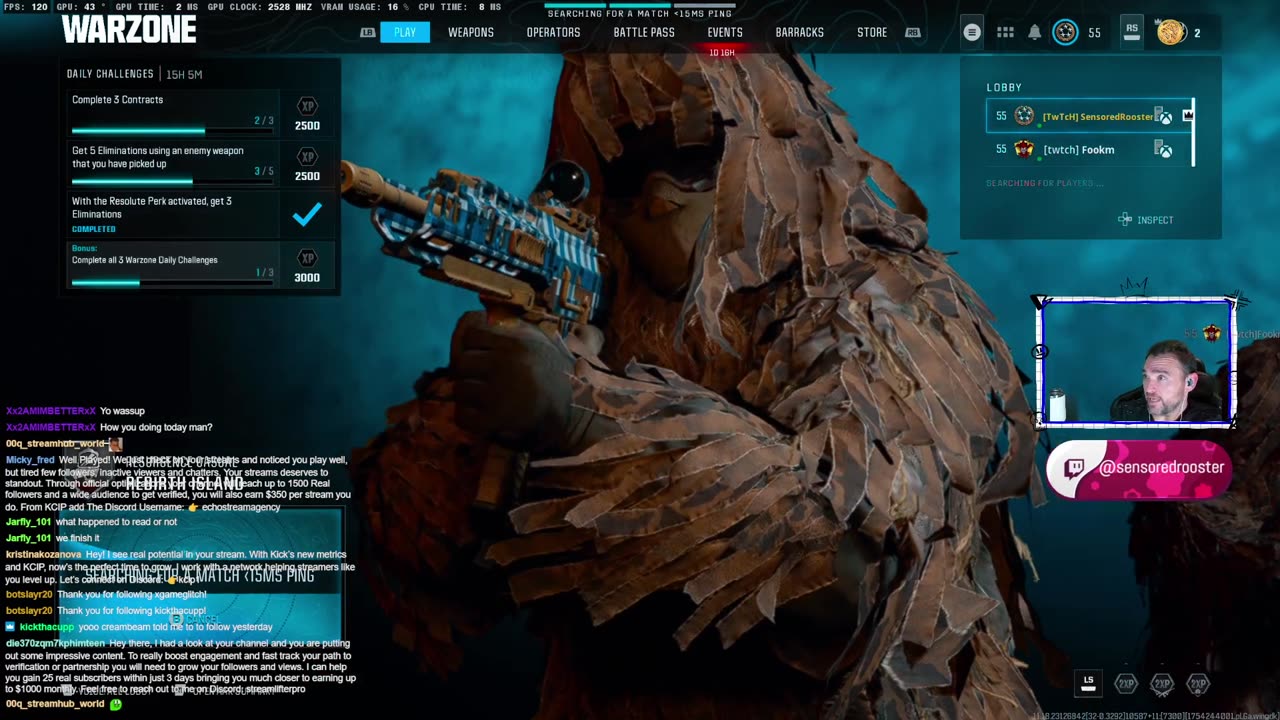Screen dimensions: 1280x720
Task: Click the 15H 5M challenge timer
Action: point(183,74)
